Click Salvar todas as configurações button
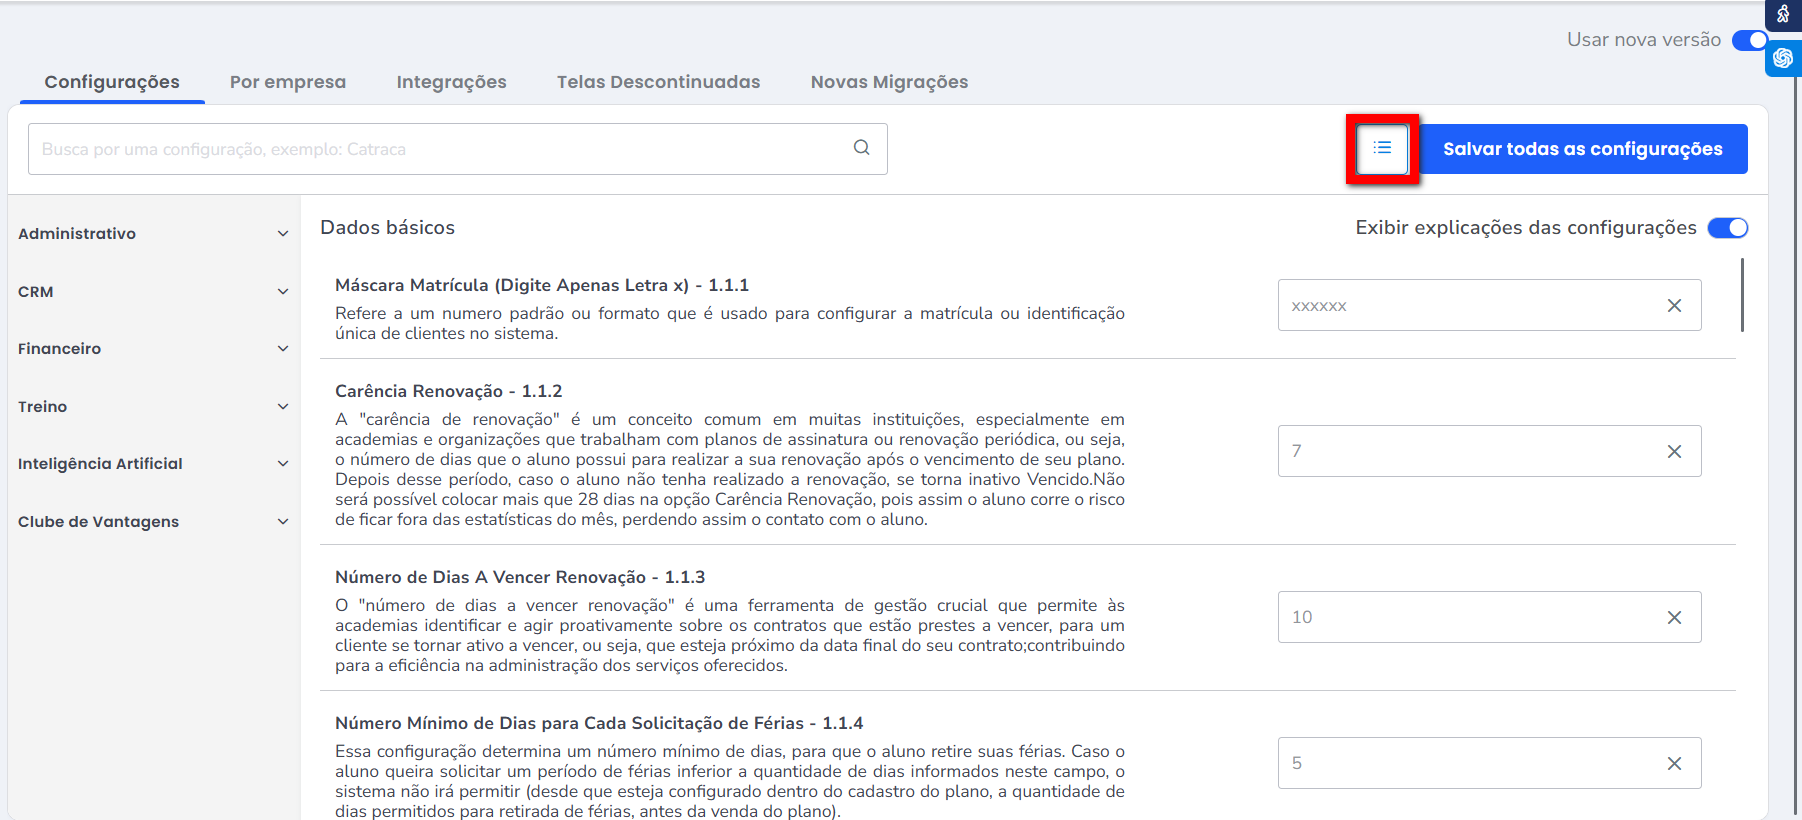The width and height of the screenshot is (1802, 820). click(1582, 149)
